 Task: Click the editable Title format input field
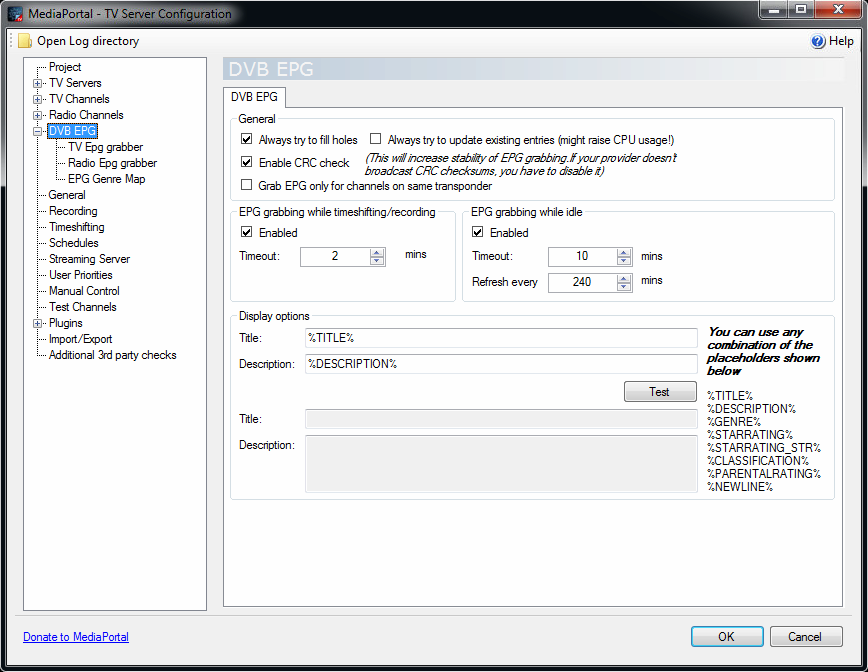click(501, 338)
